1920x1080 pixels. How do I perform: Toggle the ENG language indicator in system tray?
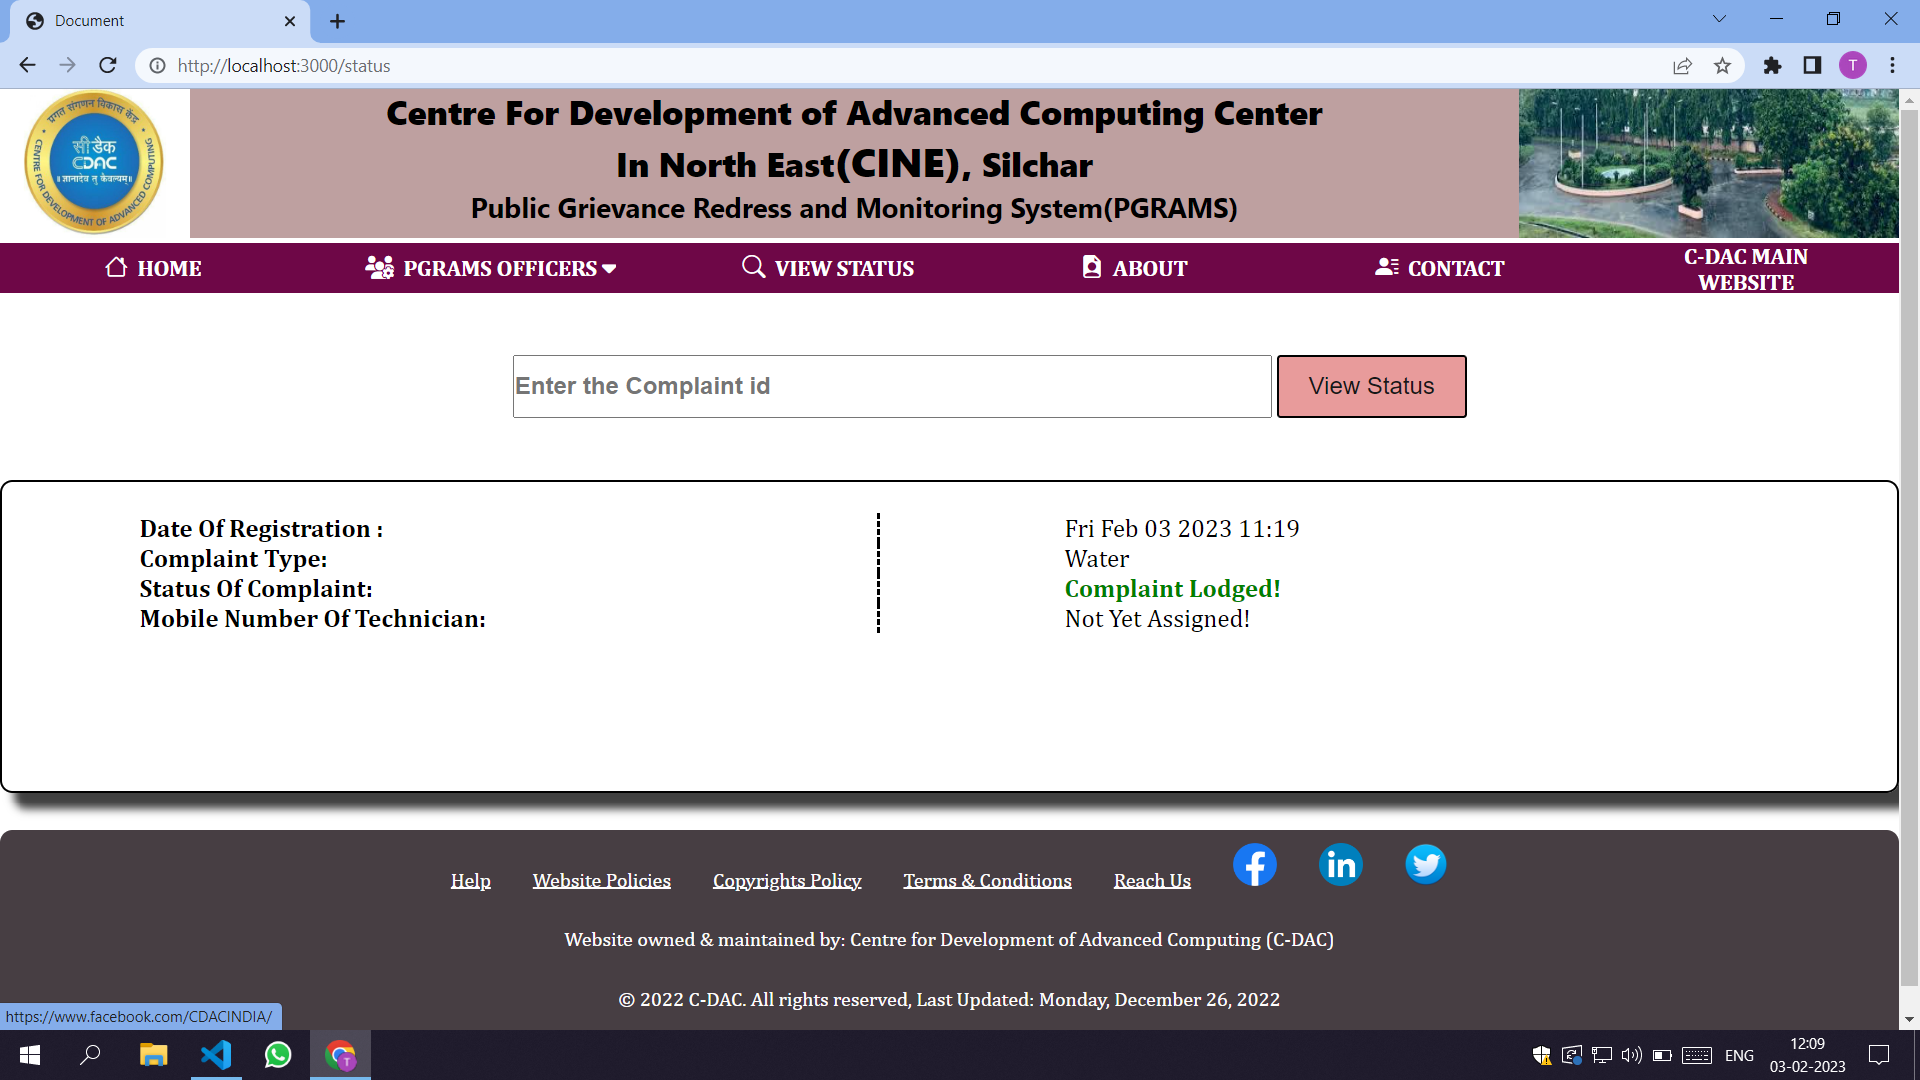coord(1740,1055)
